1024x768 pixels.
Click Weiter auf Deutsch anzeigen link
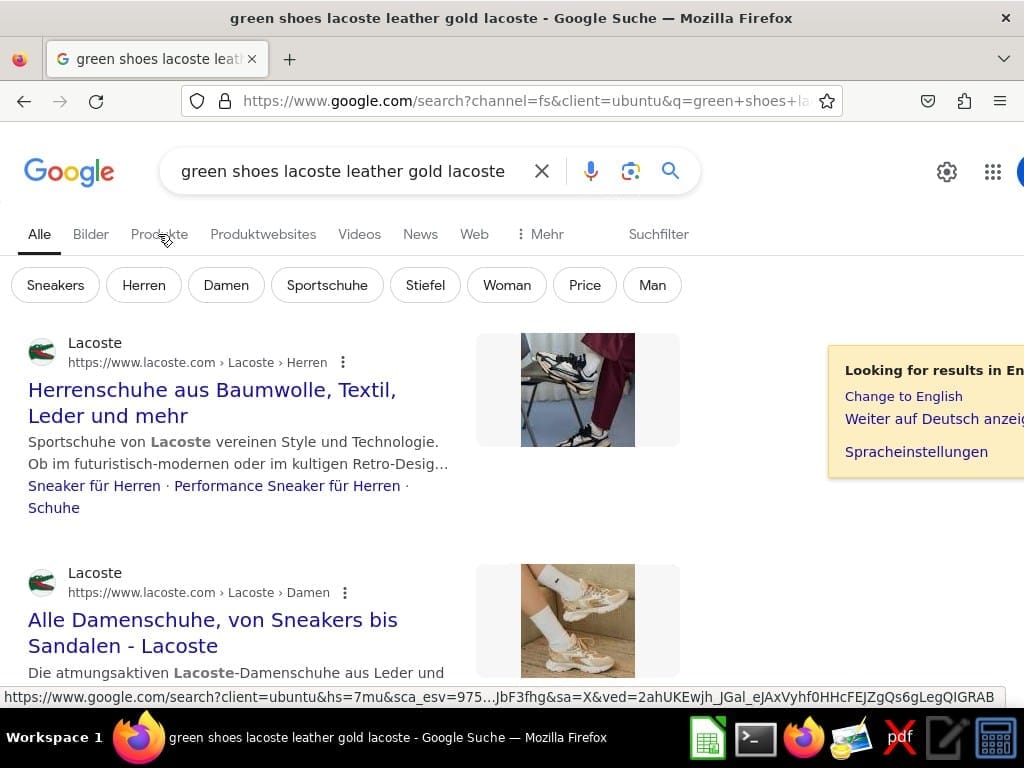click(x=934, y=419)
